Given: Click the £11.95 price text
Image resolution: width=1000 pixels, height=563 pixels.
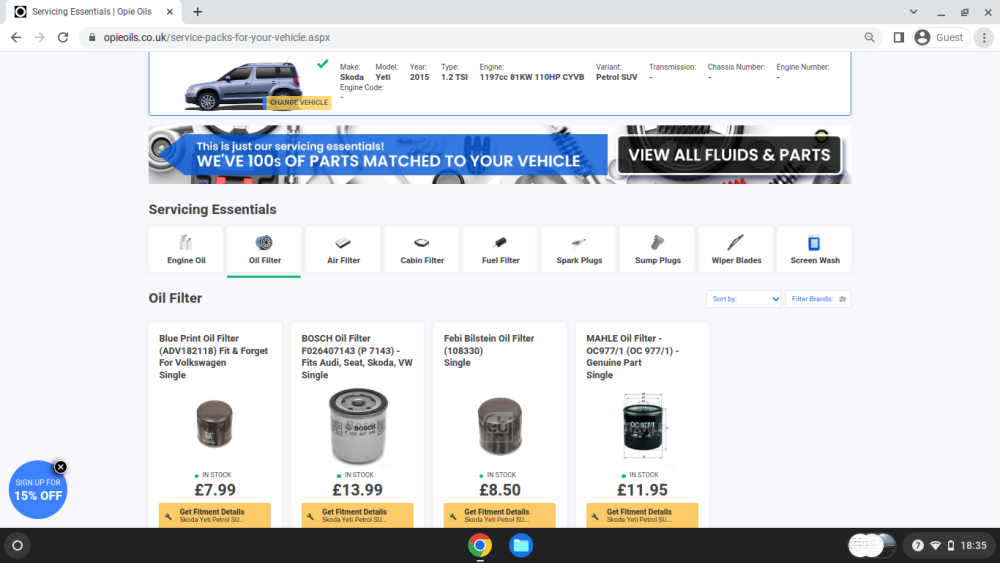Looking at the screenshot, I should 642,490.
